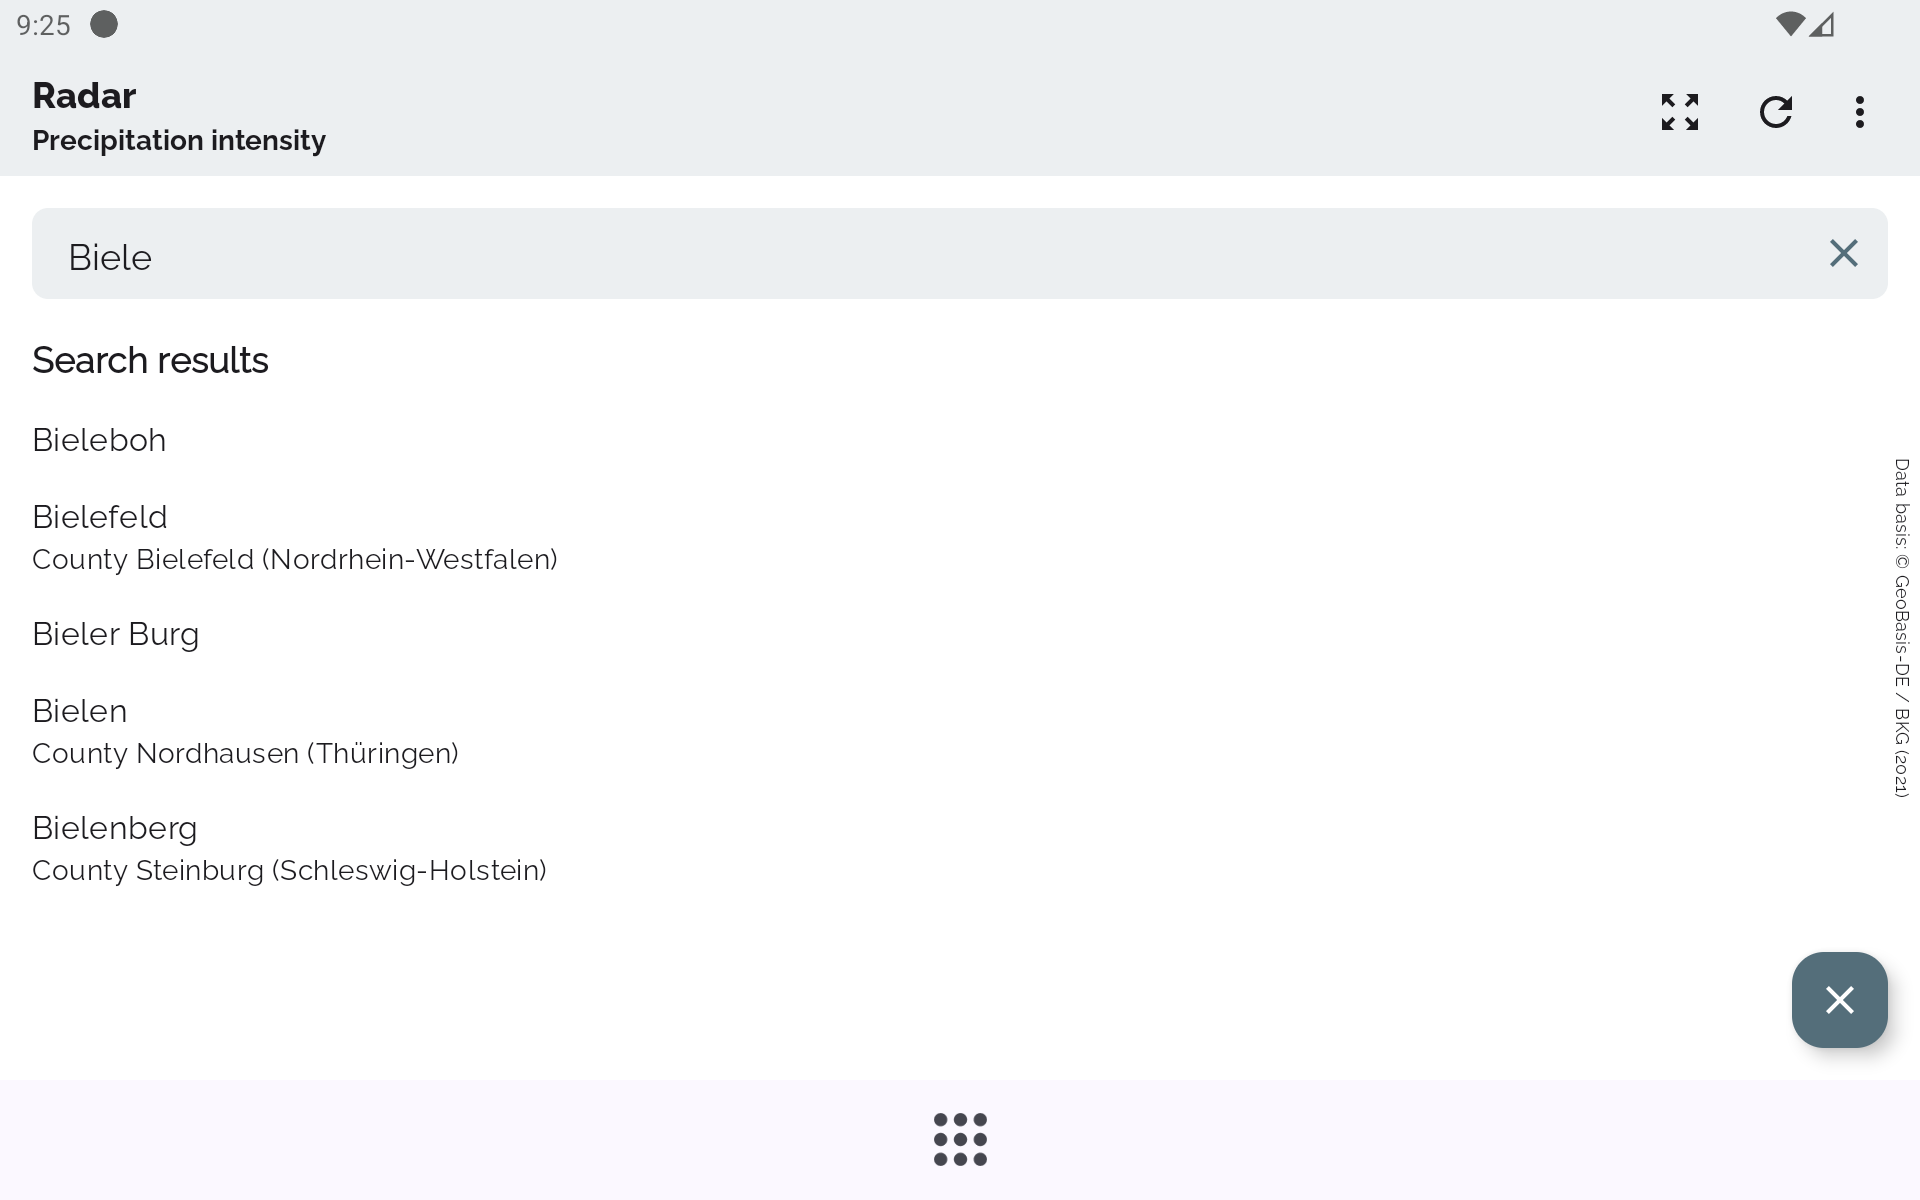Select Bieler Burg result
This screenshot has width=1920, height=1200.
coord(116,634)
